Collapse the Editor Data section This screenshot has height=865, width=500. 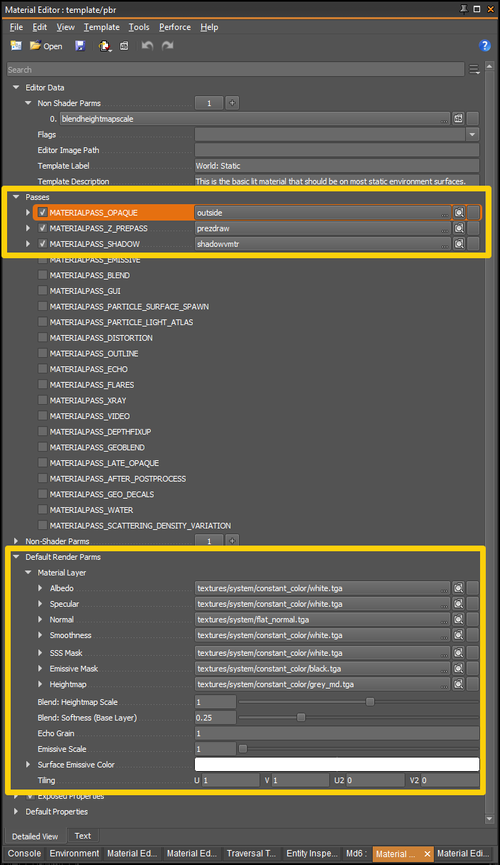pos(16,87)
